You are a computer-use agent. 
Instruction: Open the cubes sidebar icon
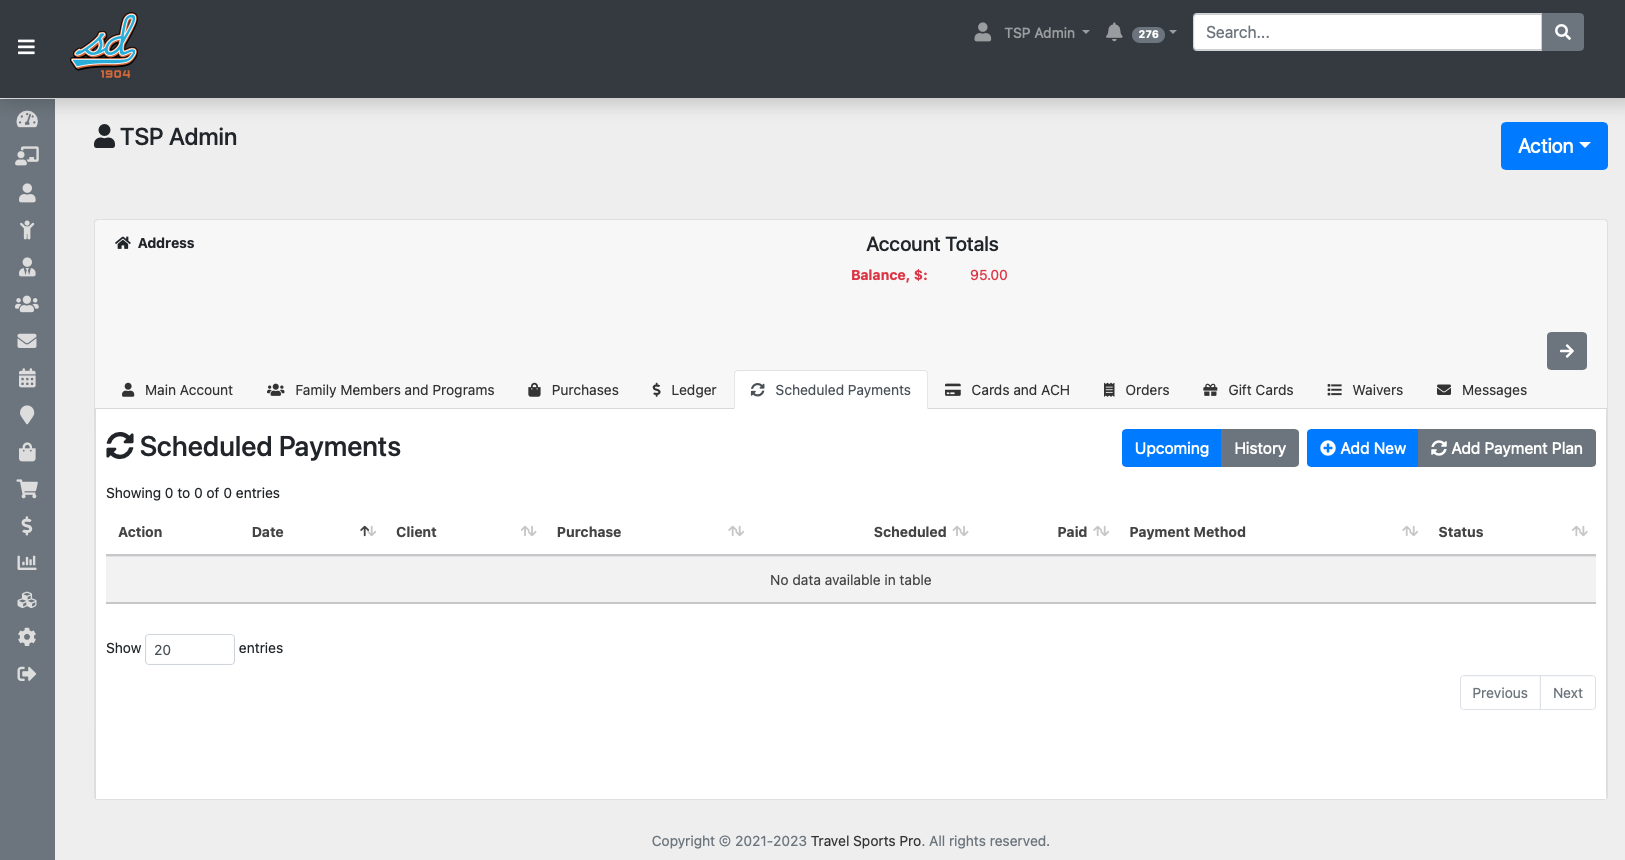tap(27, 600)
